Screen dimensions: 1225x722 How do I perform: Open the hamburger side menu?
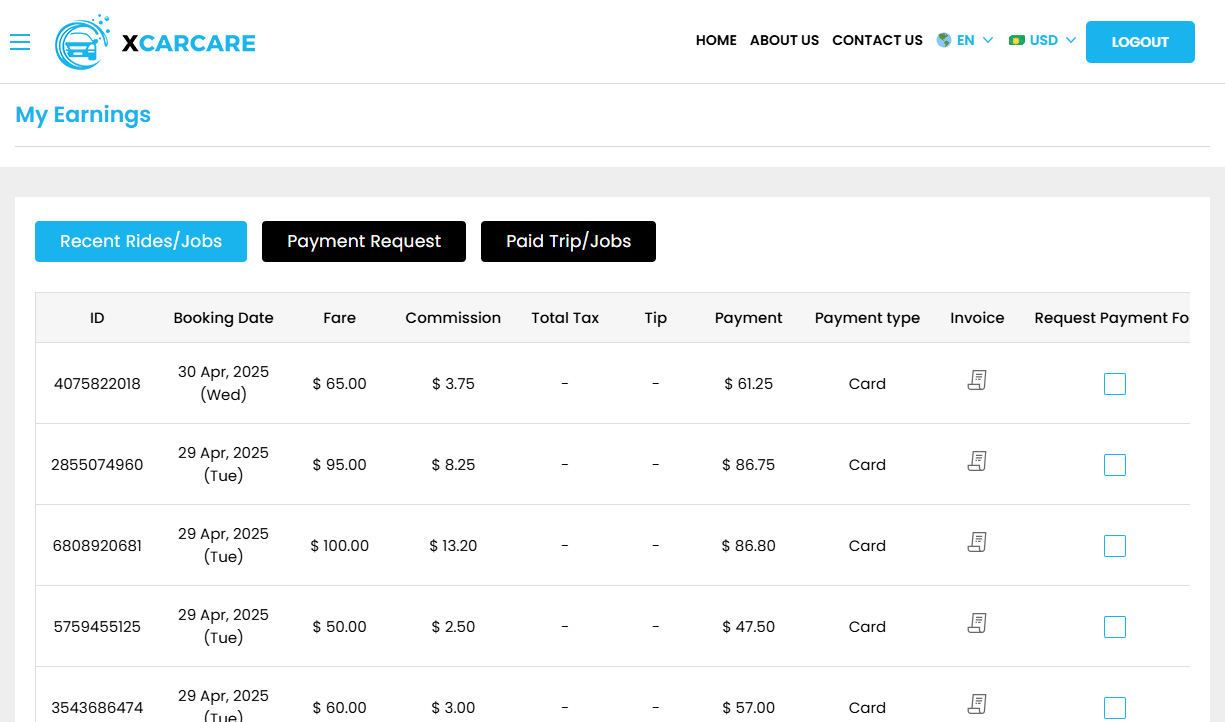pos(20,42)
